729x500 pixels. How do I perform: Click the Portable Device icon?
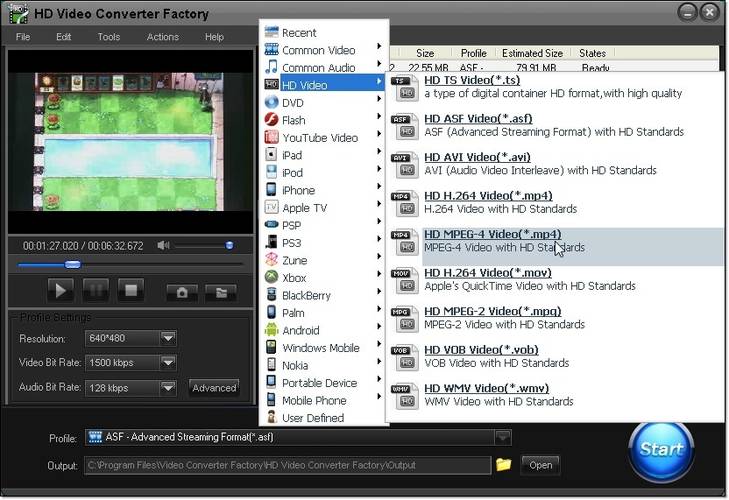coord(272,382)
